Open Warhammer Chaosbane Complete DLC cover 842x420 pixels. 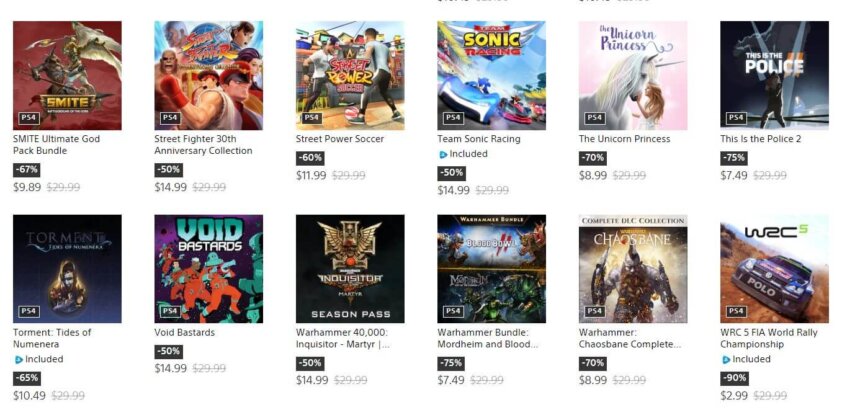click(633, 268)
